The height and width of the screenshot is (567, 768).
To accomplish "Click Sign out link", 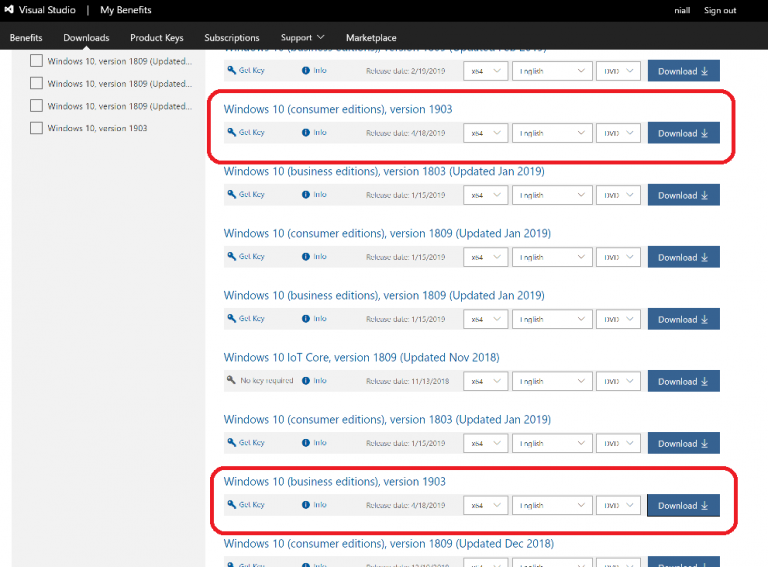I will pyautogui.click(x=719, y=10).
